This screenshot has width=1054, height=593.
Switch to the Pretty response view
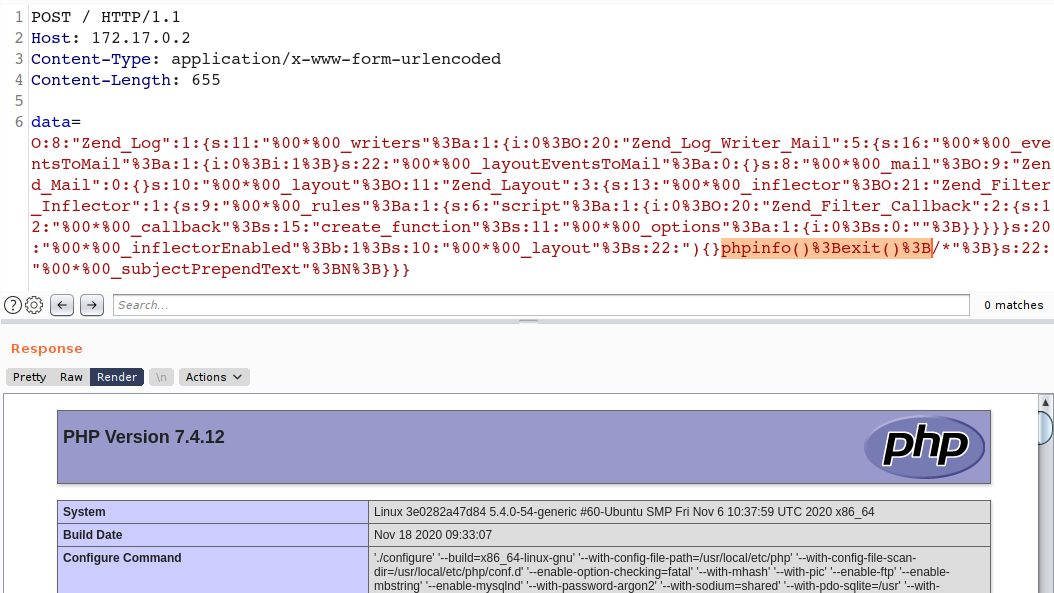[30, 377]
